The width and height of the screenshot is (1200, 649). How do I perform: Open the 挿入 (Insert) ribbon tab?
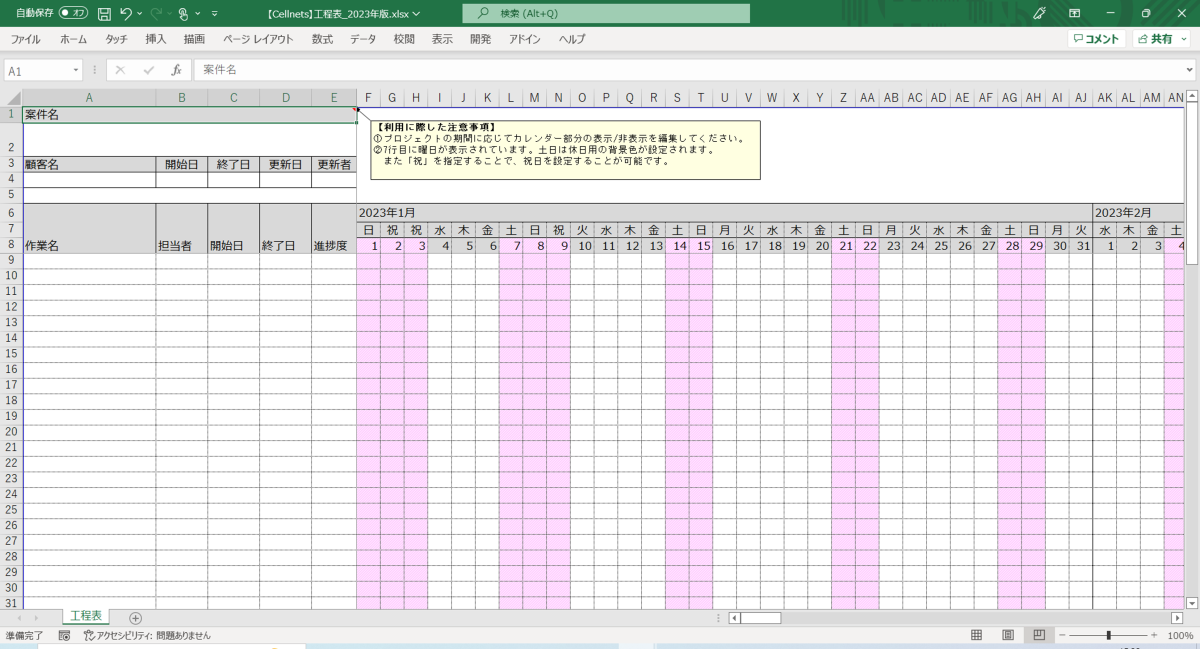click(x=156, y=39)
